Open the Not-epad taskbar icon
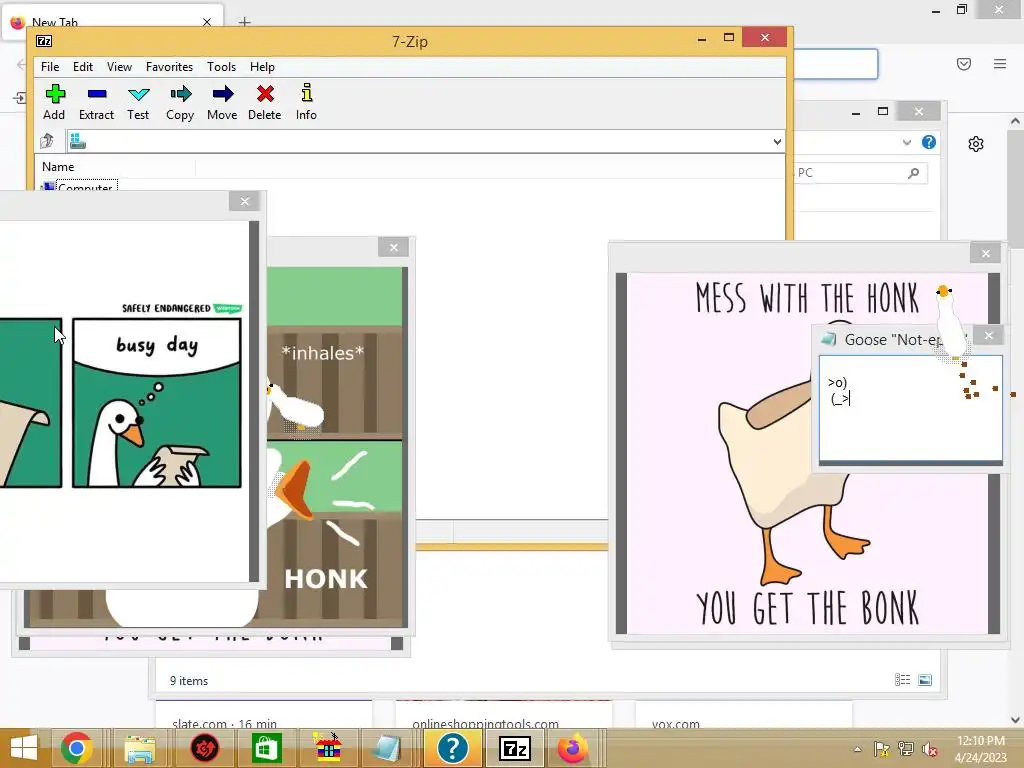Image resolution: width=1024 pixels, height=768 pixels. click(x=388, y=748)
